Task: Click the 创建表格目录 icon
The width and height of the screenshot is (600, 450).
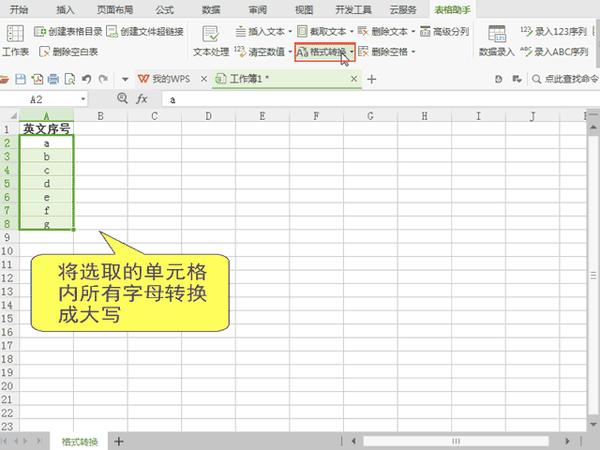Action: tap(39, 31)
